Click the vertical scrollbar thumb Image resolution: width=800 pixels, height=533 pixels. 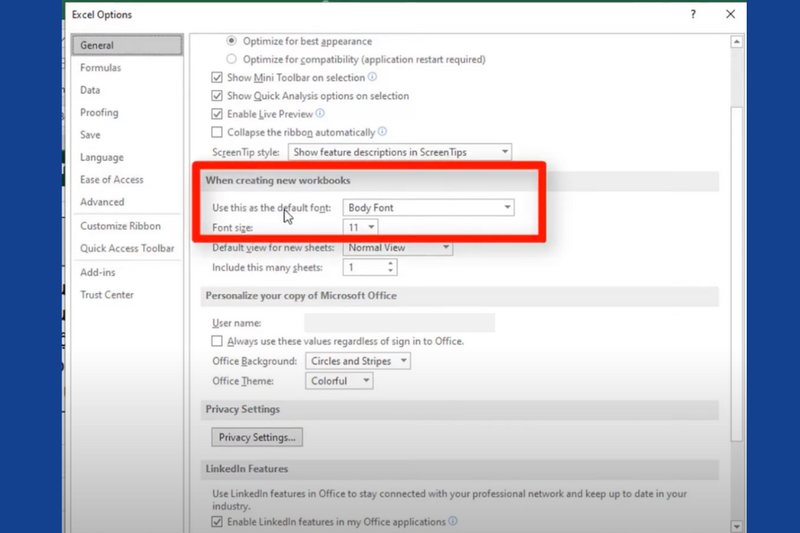pos(736,274)
